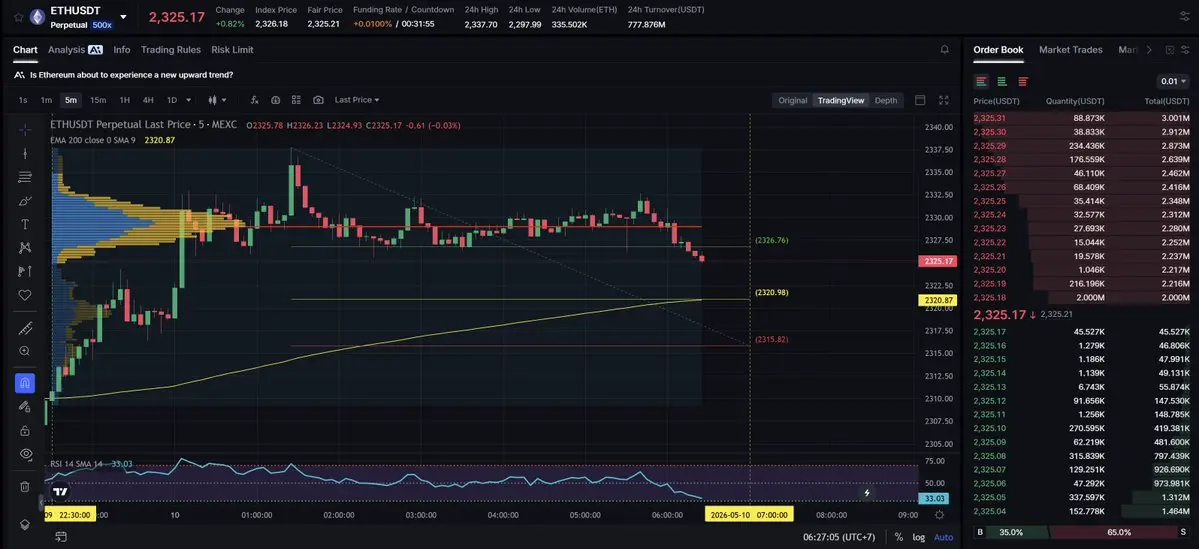Image resolution: width=1199 pixels, height=549 pixels.
Task: Open the Info tab
Action: [x=122, y=50]
